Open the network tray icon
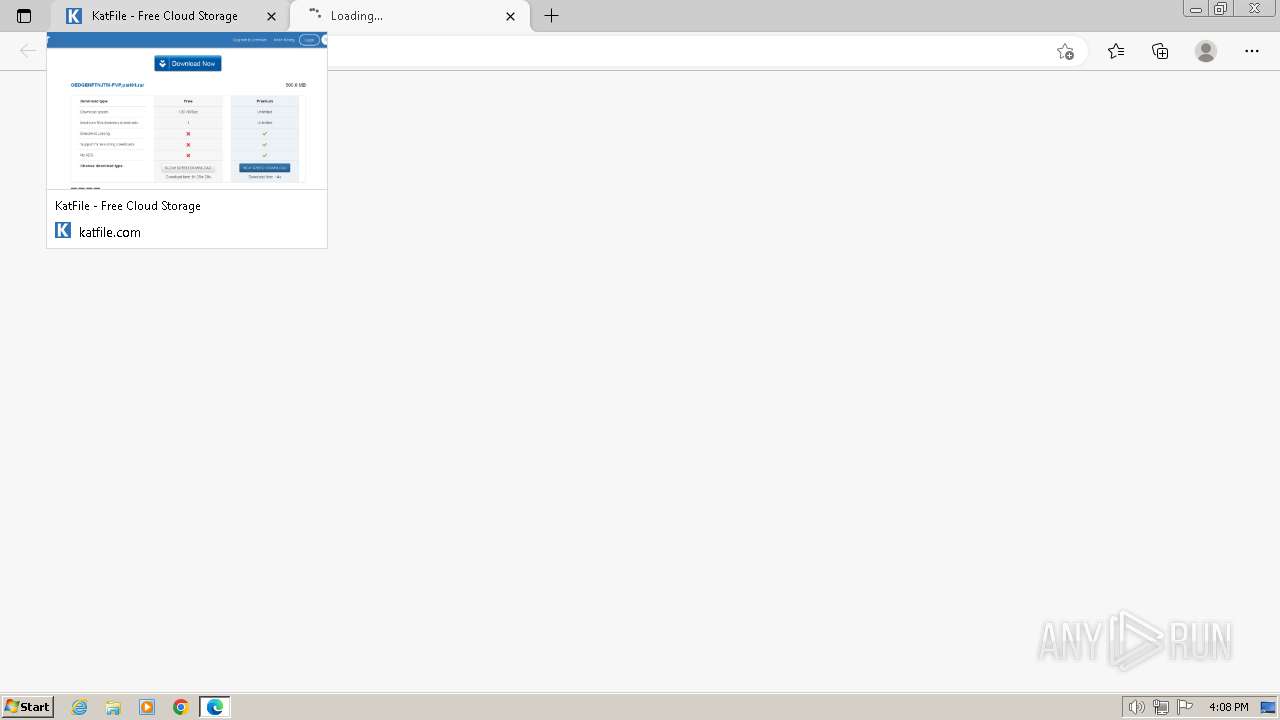Image resolution: width=1280 pixels, height=720 pixels. tap(1161, 707)
